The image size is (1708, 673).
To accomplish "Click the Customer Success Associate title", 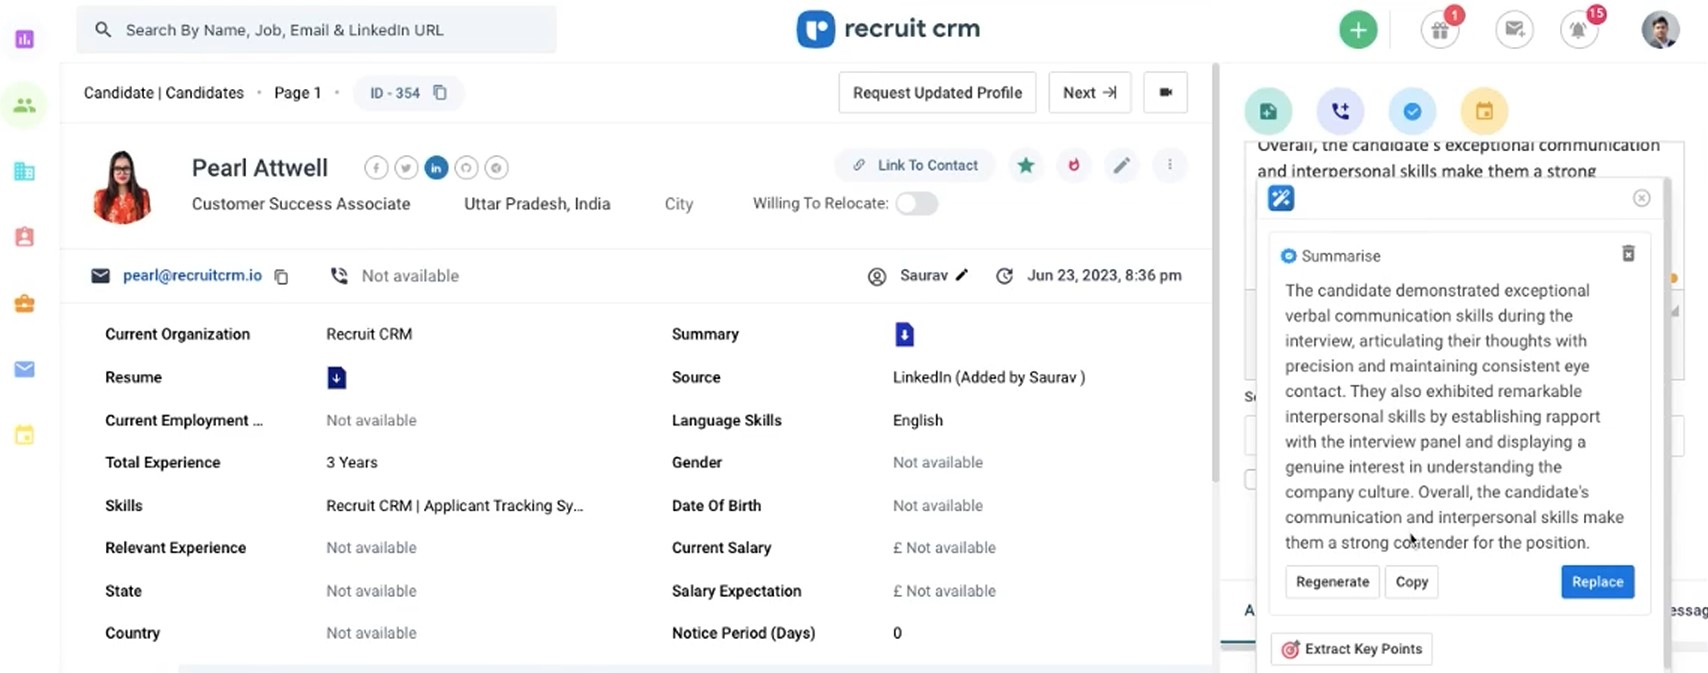I will click(301, 204).
